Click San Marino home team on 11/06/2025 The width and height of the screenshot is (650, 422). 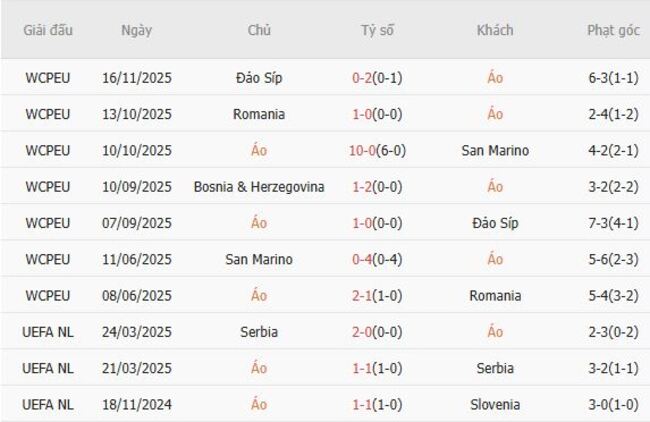(x=259, y=260)
